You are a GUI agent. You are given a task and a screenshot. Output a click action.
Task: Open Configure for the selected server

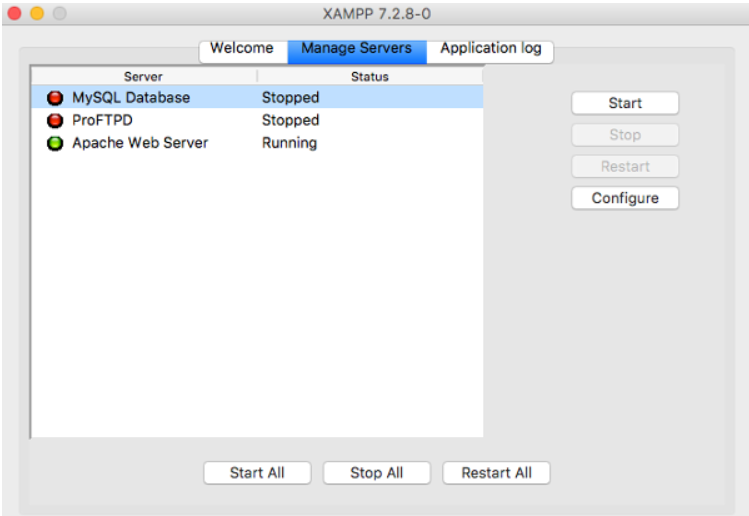click(625, 198)
